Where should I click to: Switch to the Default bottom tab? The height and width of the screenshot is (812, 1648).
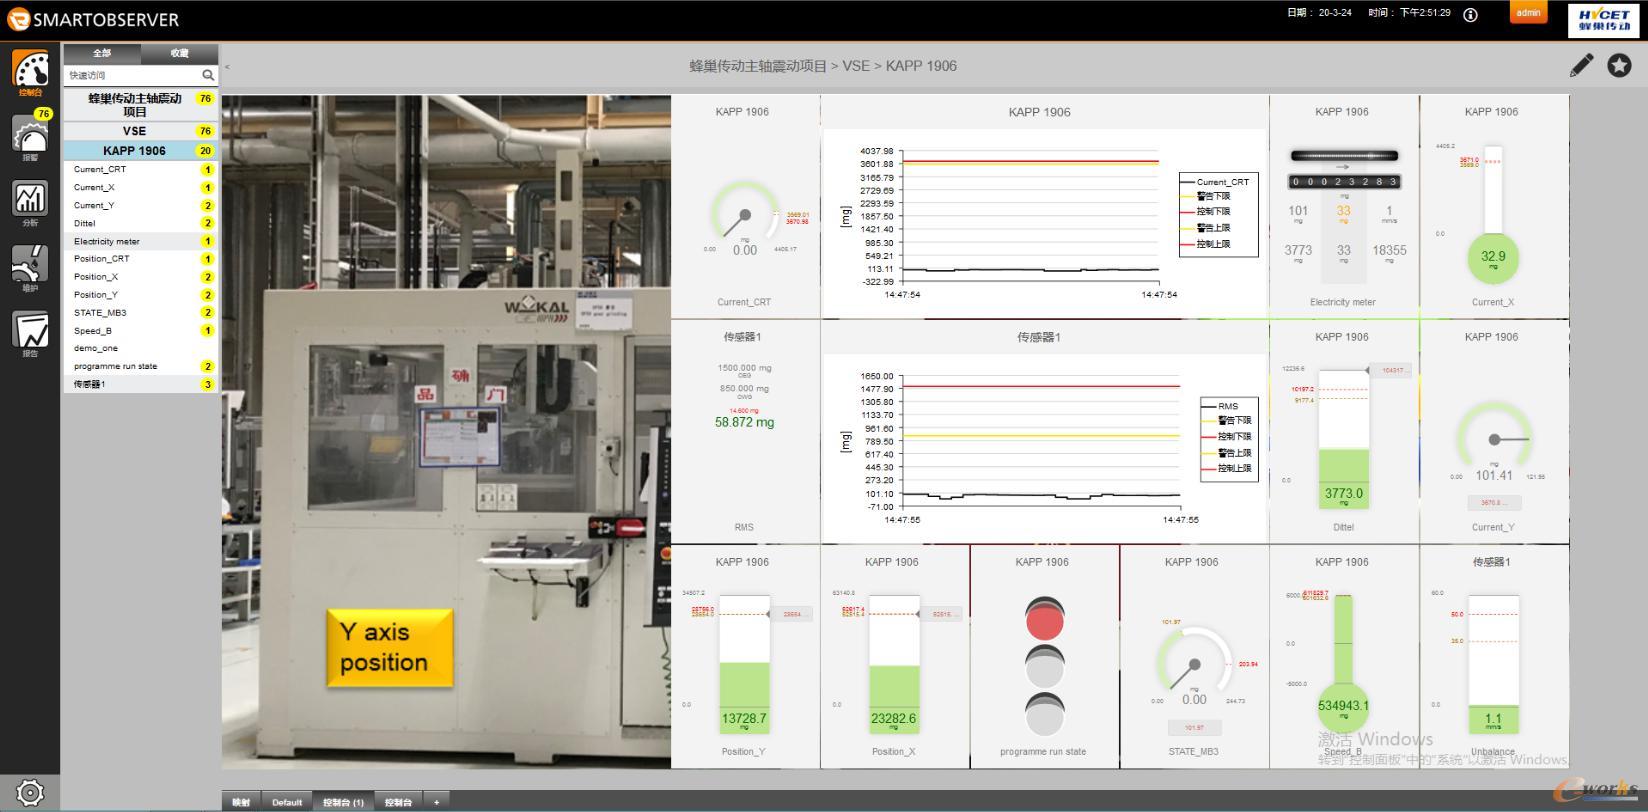click(x=287, y=802)
